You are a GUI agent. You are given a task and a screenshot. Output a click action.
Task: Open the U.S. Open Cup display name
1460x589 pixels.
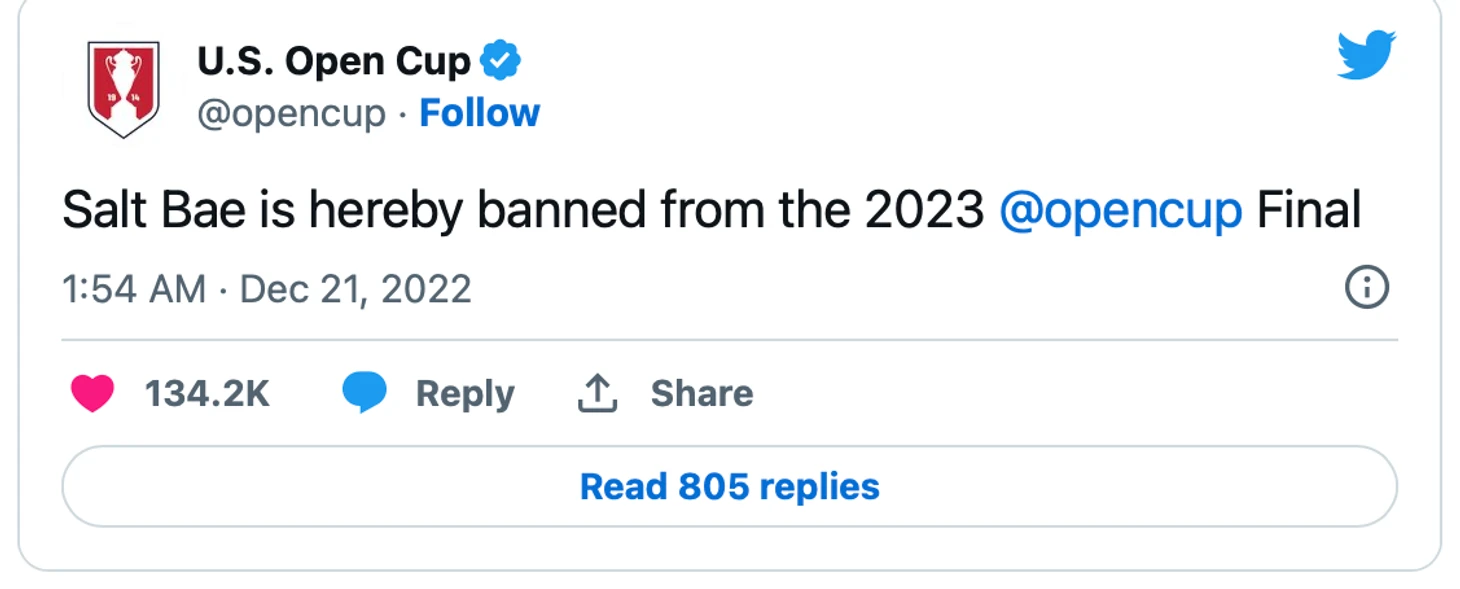(x=334, y=62)
